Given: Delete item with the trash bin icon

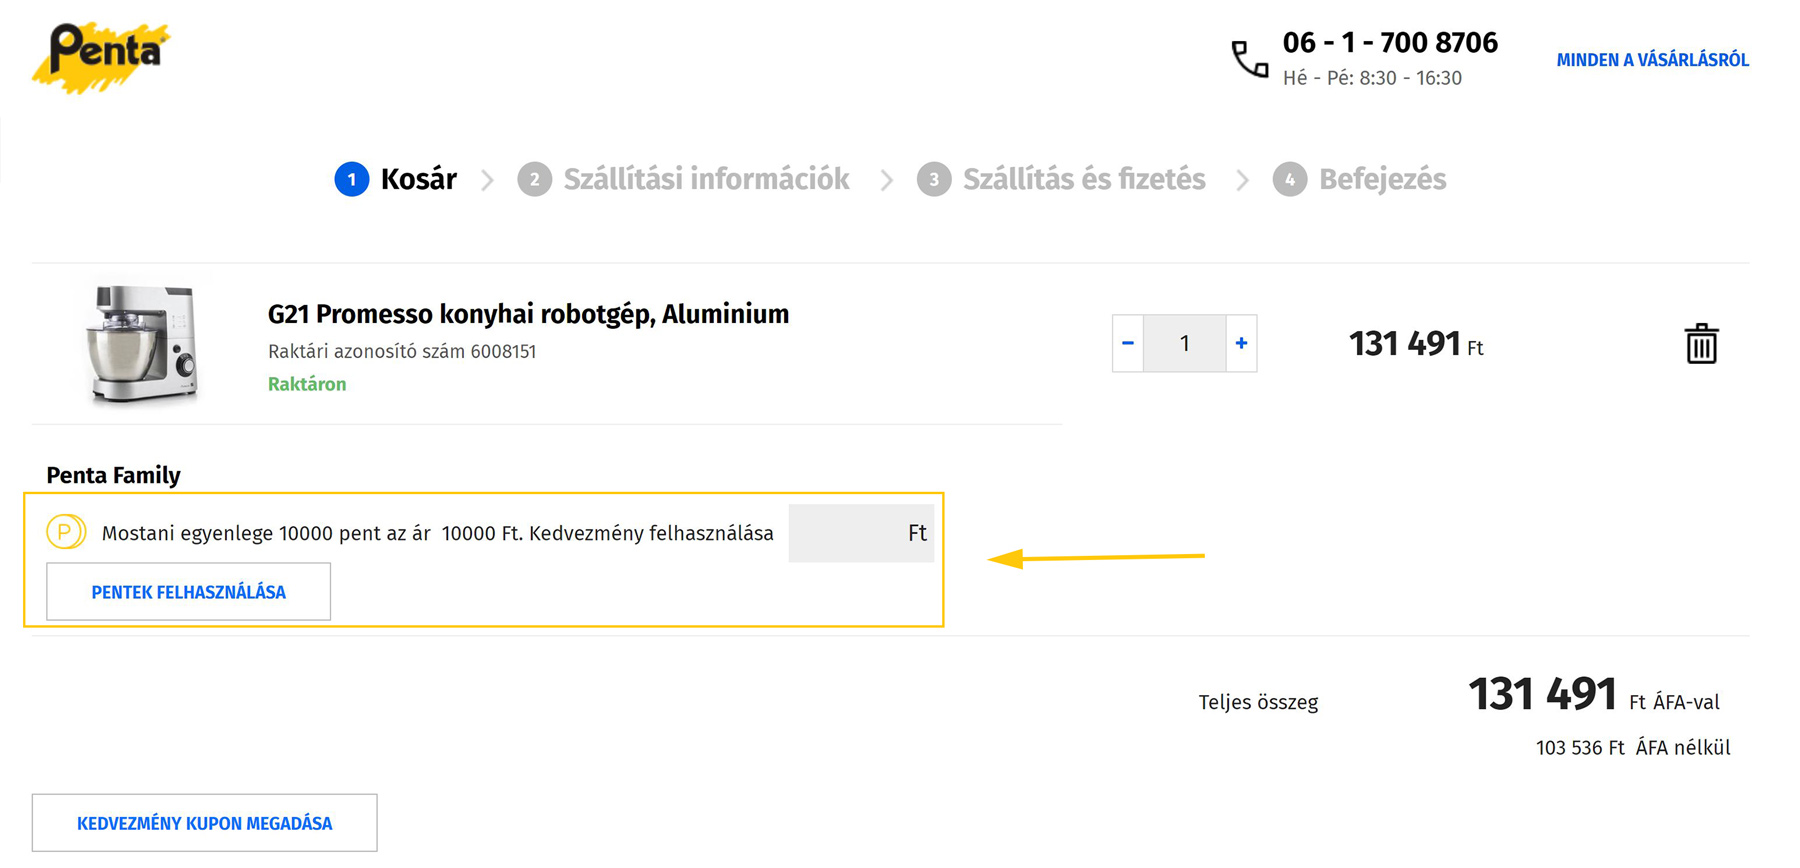Looking at the screenshot, I should point(1701,343).
